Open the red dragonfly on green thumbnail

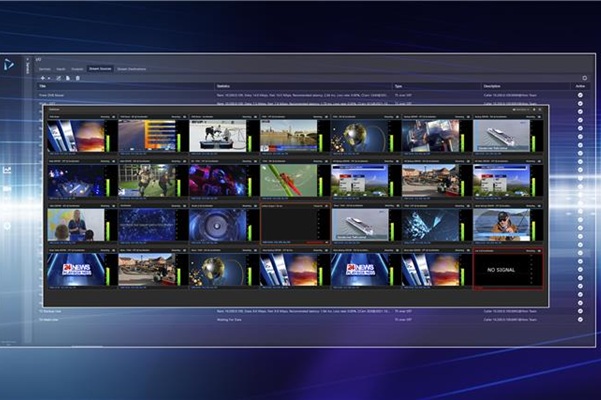tap(289, 180)
